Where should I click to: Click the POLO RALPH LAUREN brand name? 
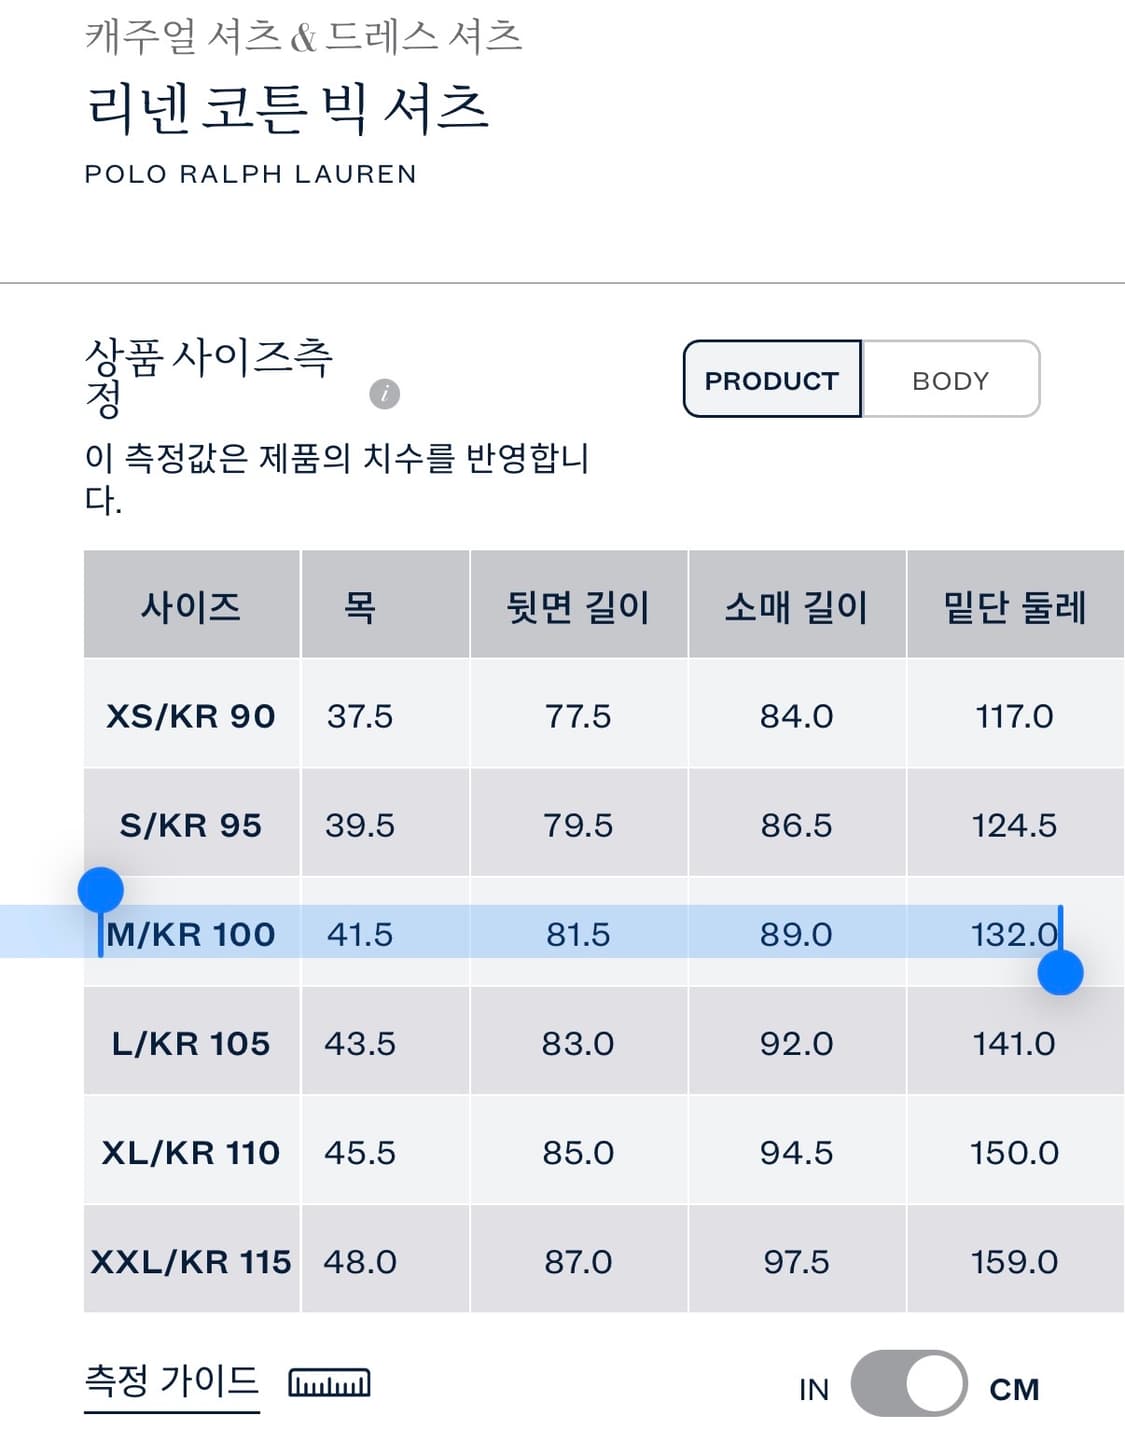[250, 174]
